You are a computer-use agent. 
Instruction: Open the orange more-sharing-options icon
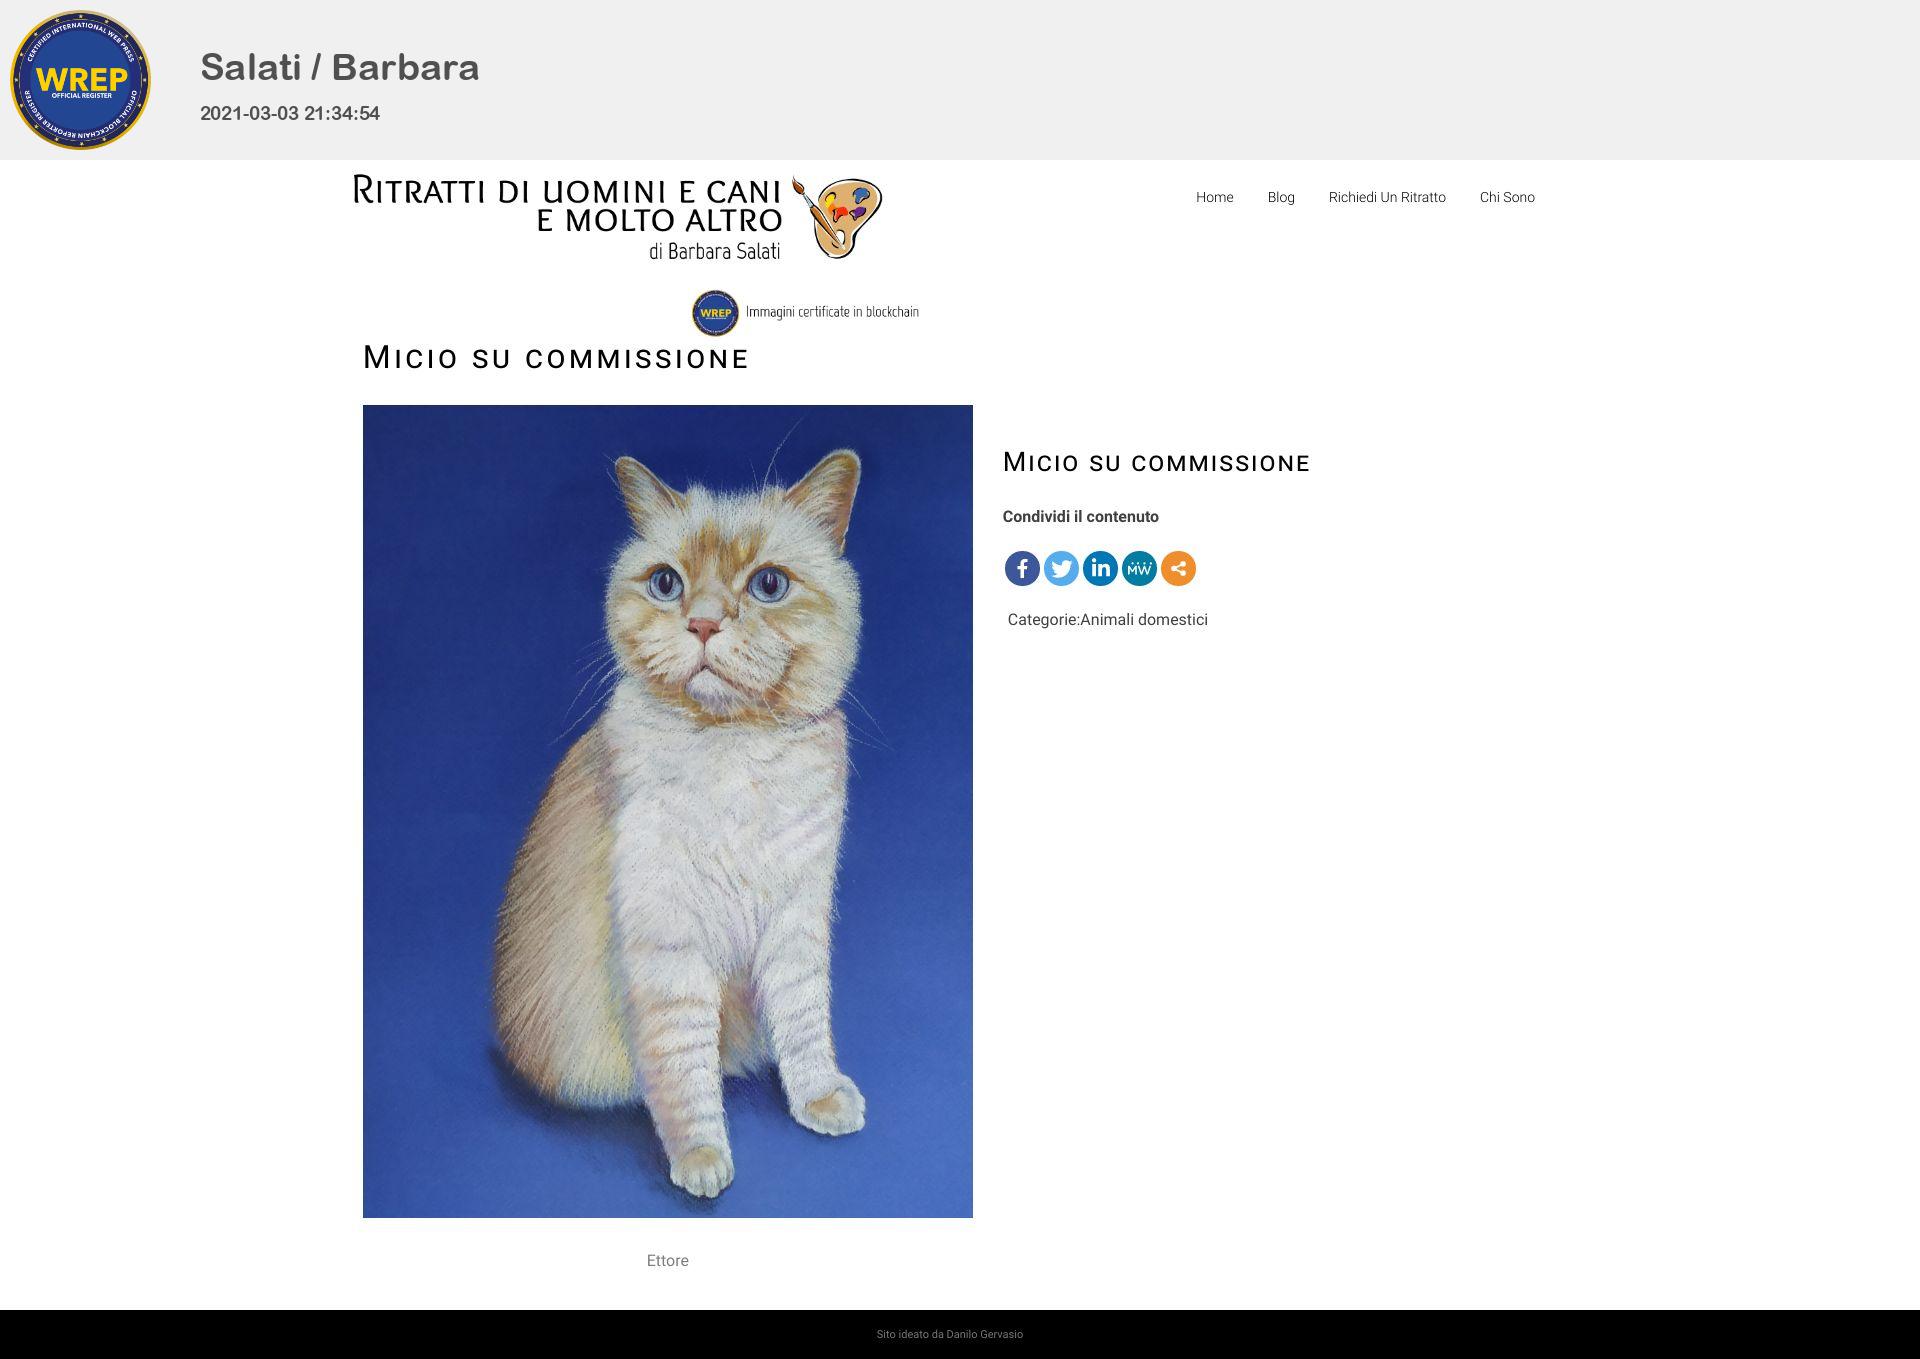tap(1178, 568)
